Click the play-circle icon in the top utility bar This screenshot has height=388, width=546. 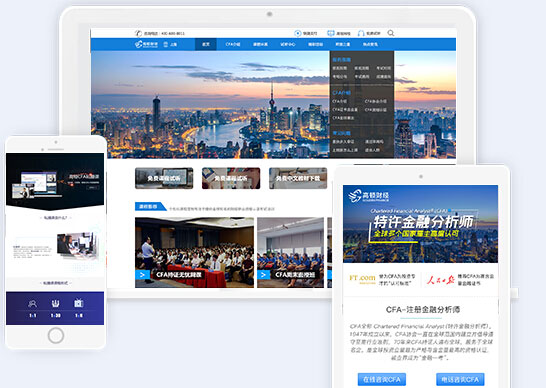click(297, 33)
